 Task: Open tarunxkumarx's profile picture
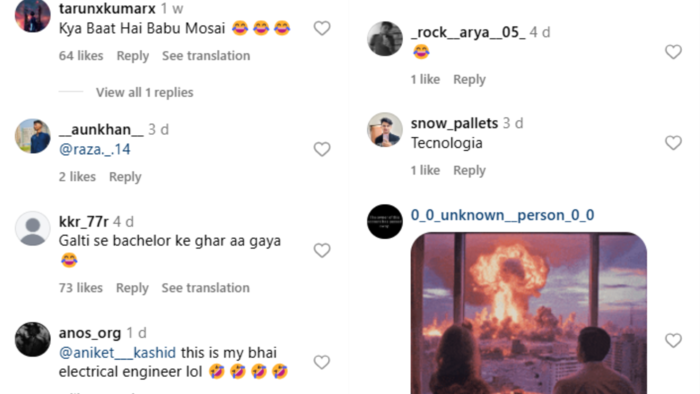33,16
